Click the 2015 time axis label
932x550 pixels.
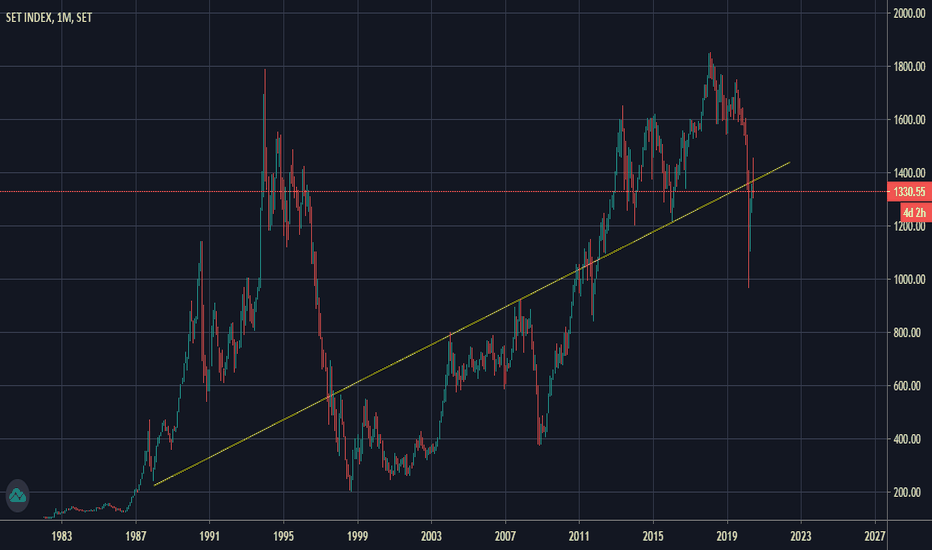click(x=653, y=536)
